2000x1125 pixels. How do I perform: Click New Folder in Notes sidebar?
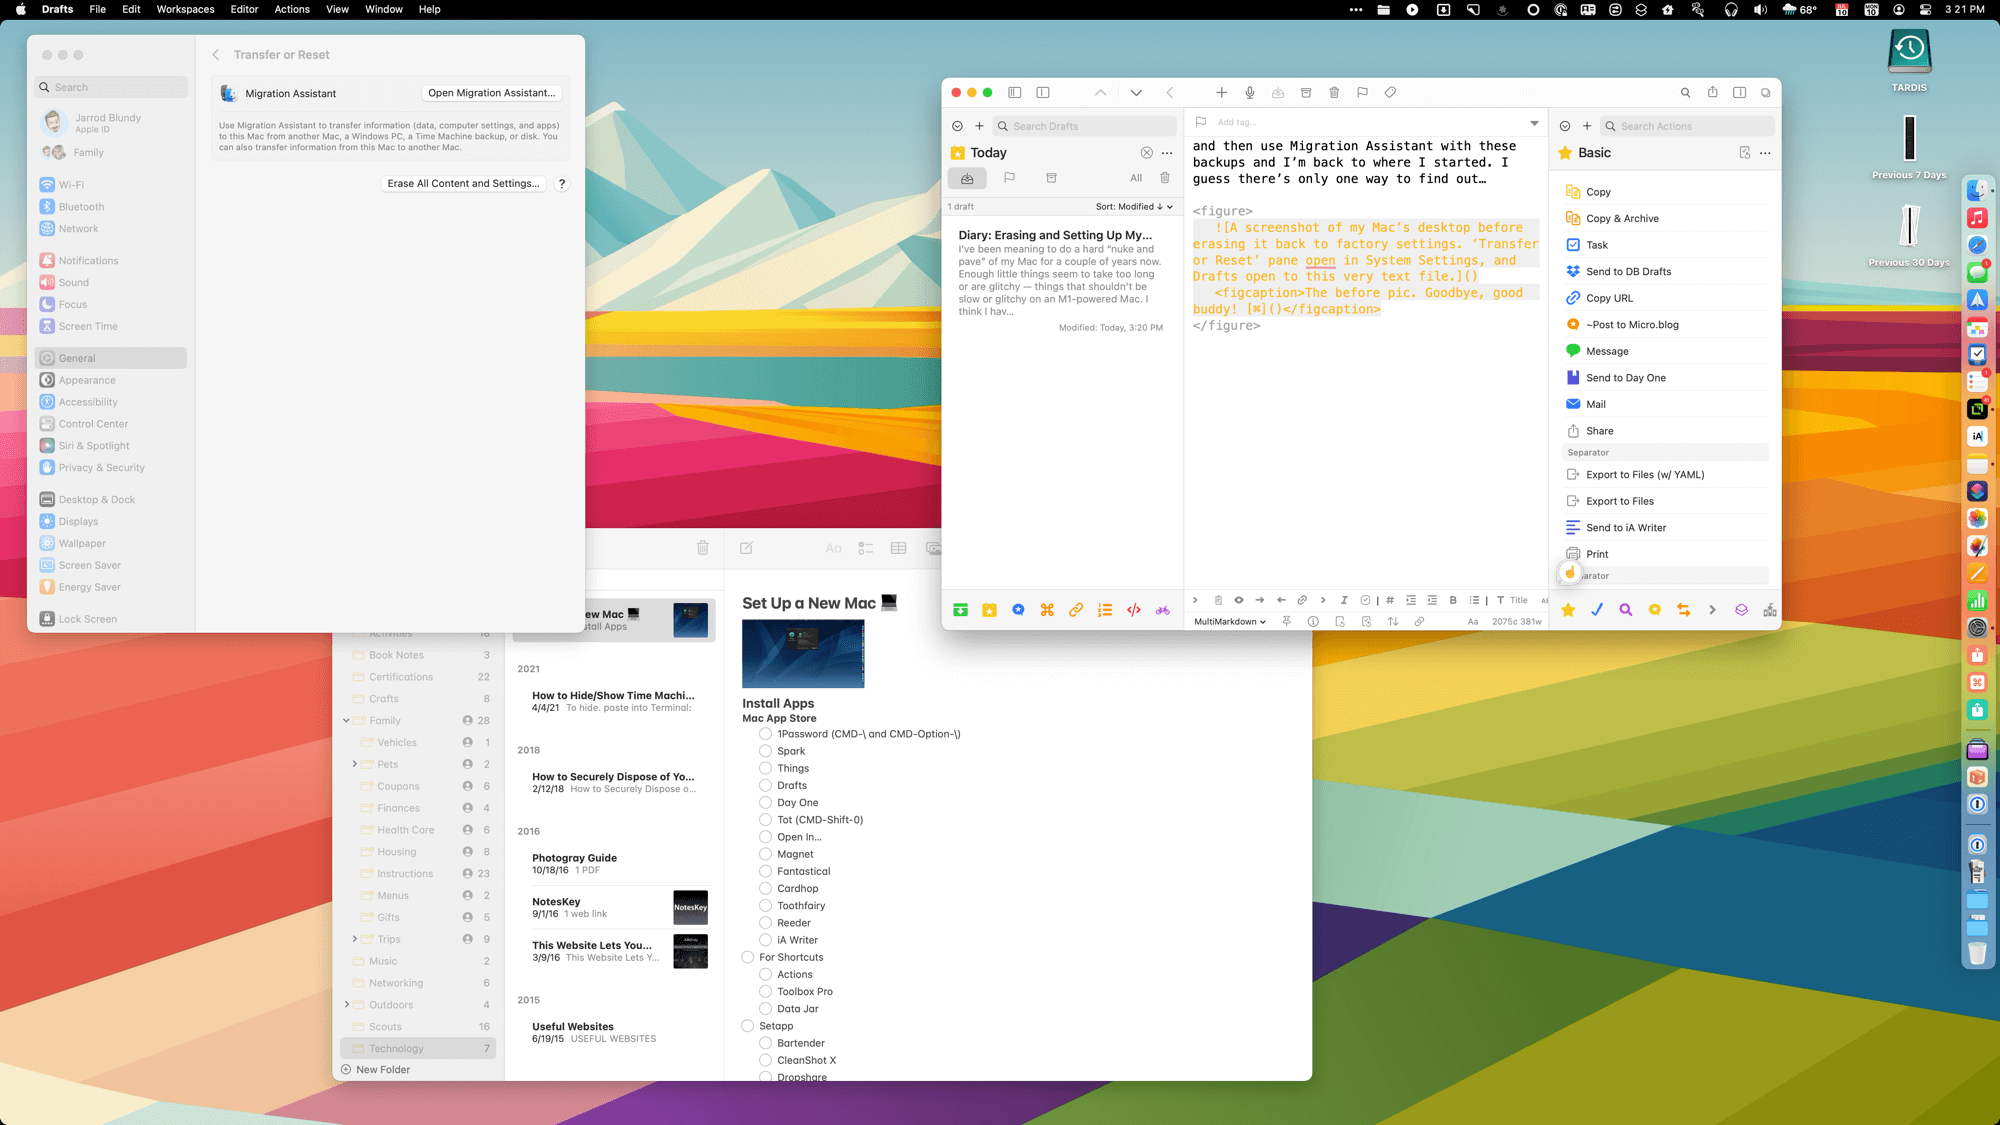376,1070
